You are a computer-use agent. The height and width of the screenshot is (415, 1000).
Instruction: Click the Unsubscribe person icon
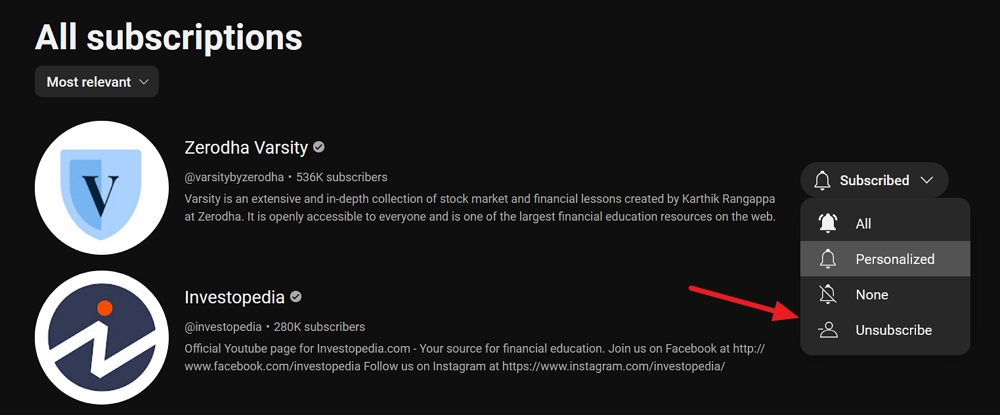pyautogui.click(x=827, y=330)
